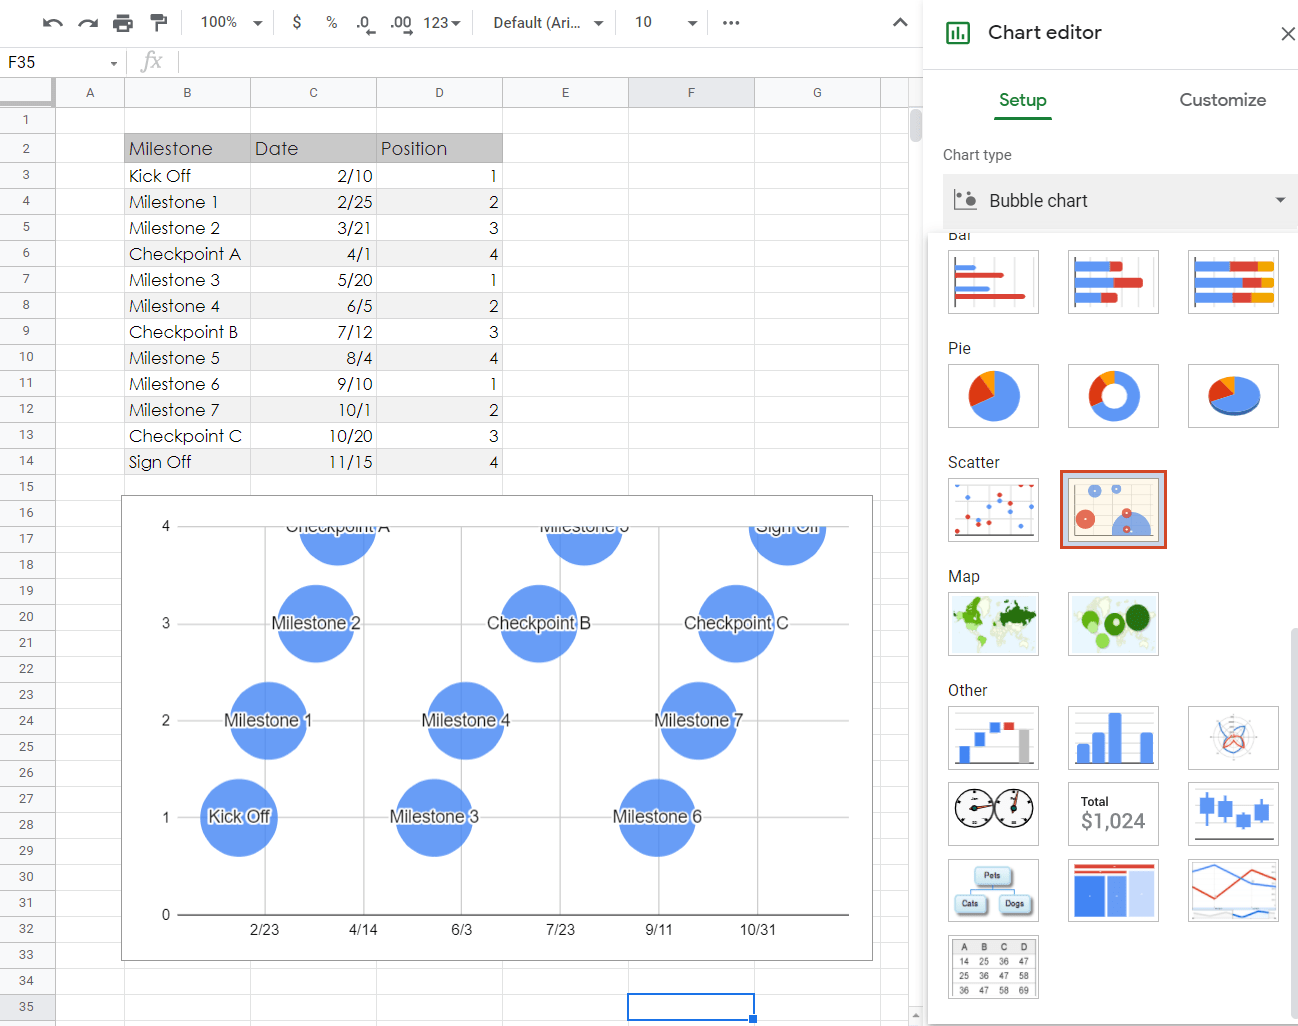Viewport: 1298px width, 1026px height.
Task: Apply percent format to the selection
Action: coord(330,20)
